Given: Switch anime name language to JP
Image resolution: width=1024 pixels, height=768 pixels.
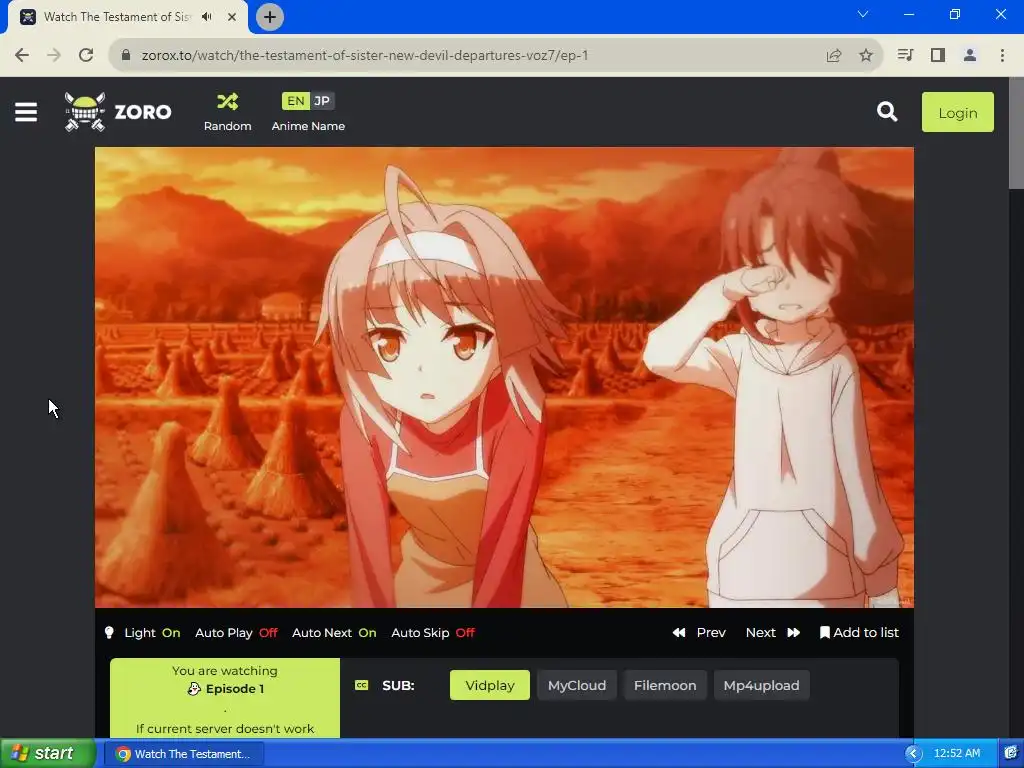Looking at the screenshot, I should point(322,101).
